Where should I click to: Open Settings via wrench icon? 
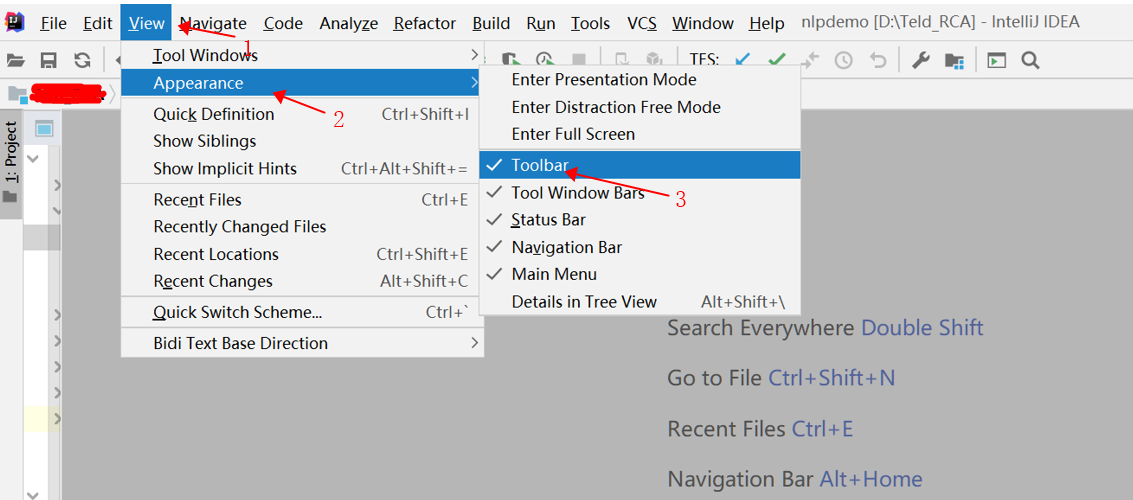click(x=920, y=60)
